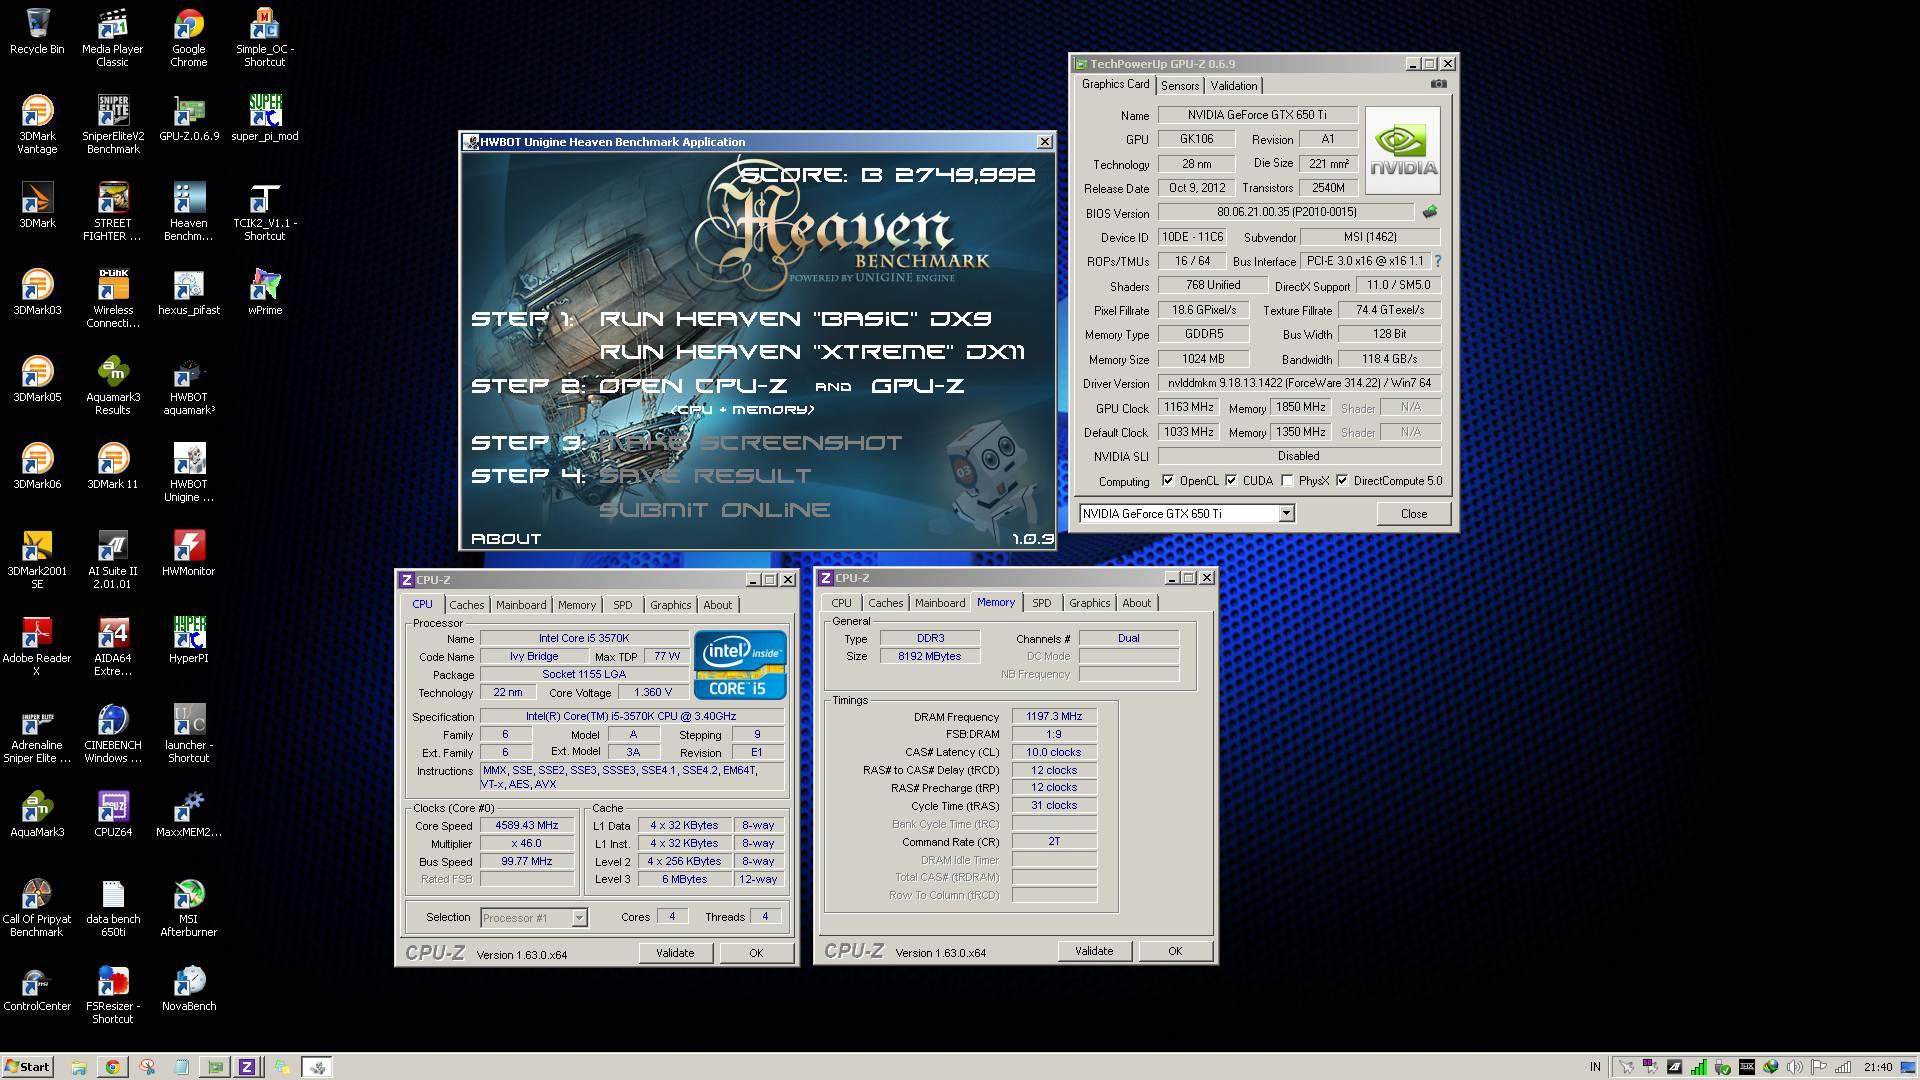This screenshot has height=1080, width=1920.
Task: Click the Core Speed value 4589.43 MHz
Action: pyautogui.click(x=527, y=826)
